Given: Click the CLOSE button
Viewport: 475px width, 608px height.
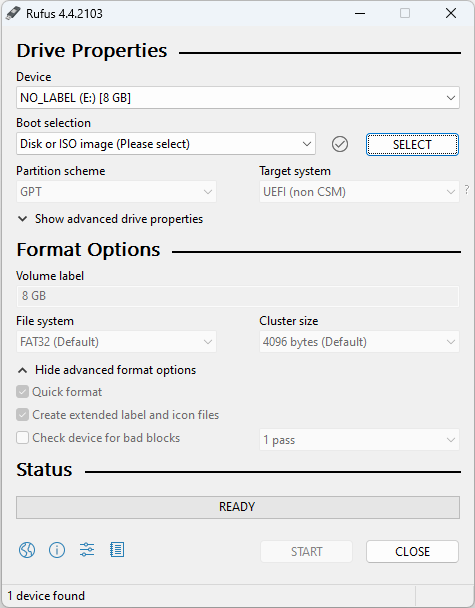Looking at the screenshot, I should coord(412,551).
